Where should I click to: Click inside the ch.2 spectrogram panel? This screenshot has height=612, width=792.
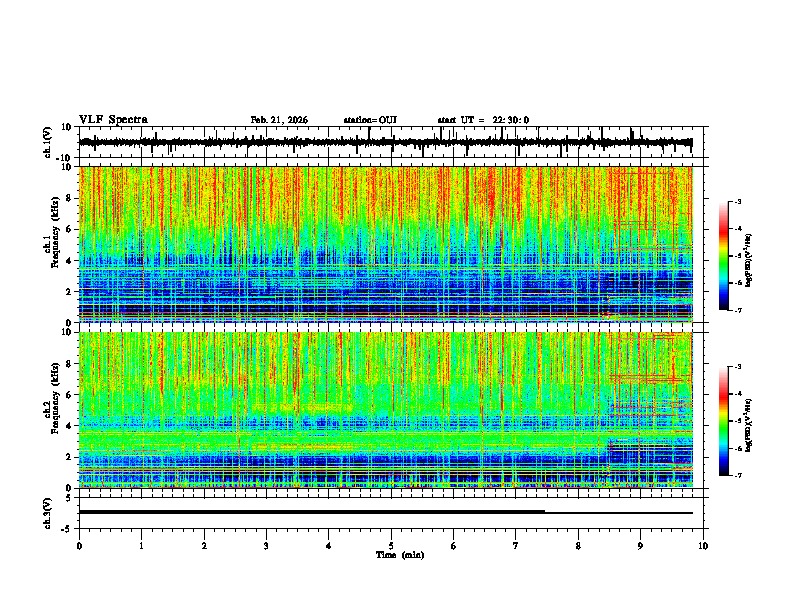(385, 410)
